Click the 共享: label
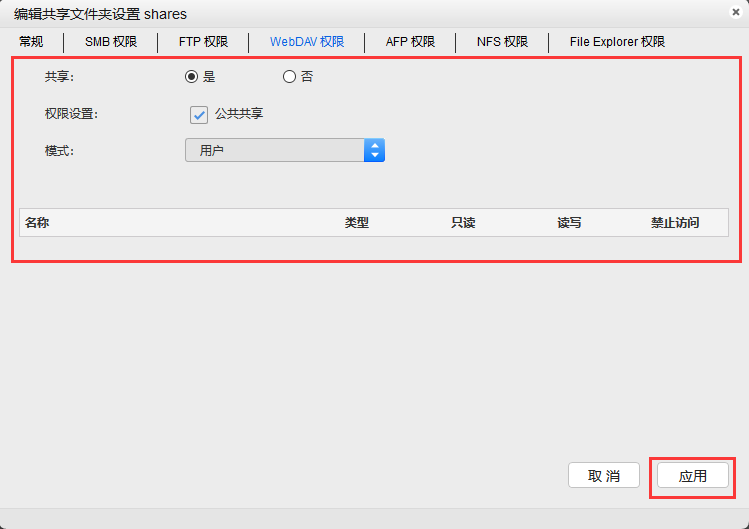 click(x=59, y=76)
